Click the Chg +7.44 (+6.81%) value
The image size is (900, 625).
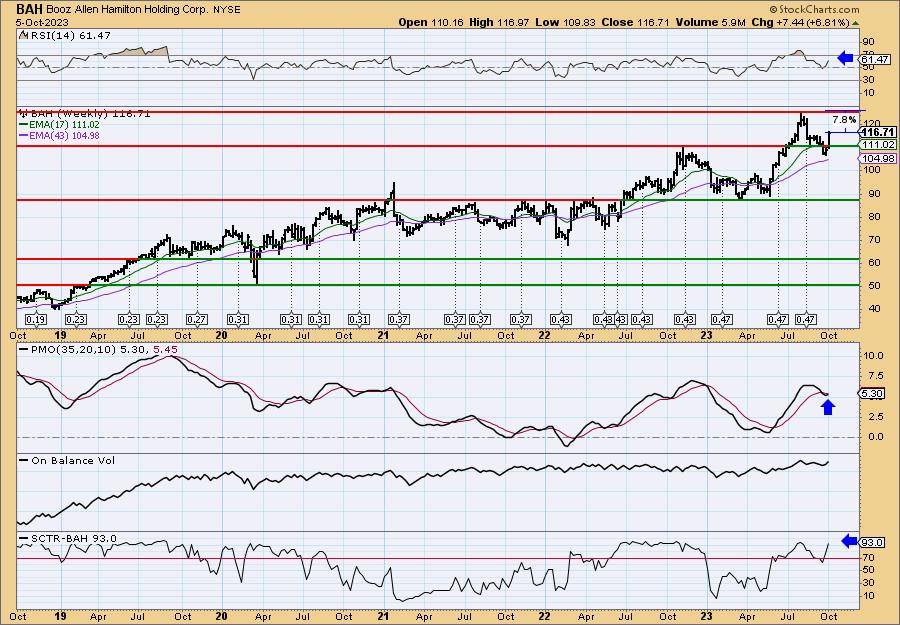pyautogui.click(x=800, y=22)
